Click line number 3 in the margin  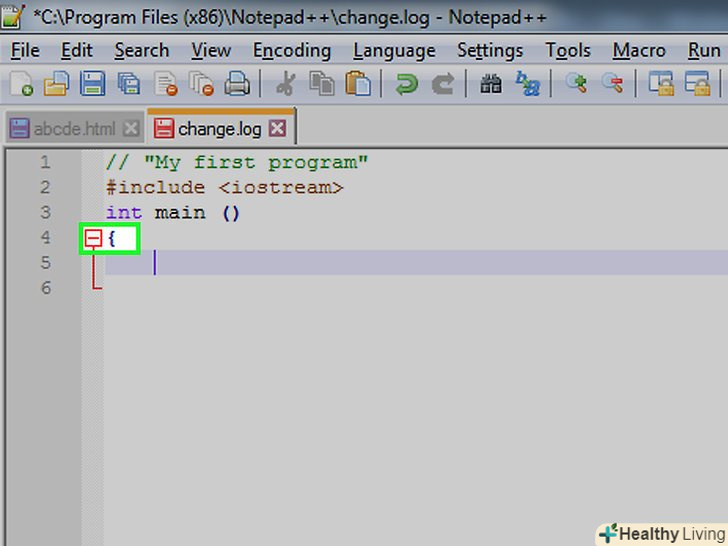pyautogui.click(x=45, y=213)
